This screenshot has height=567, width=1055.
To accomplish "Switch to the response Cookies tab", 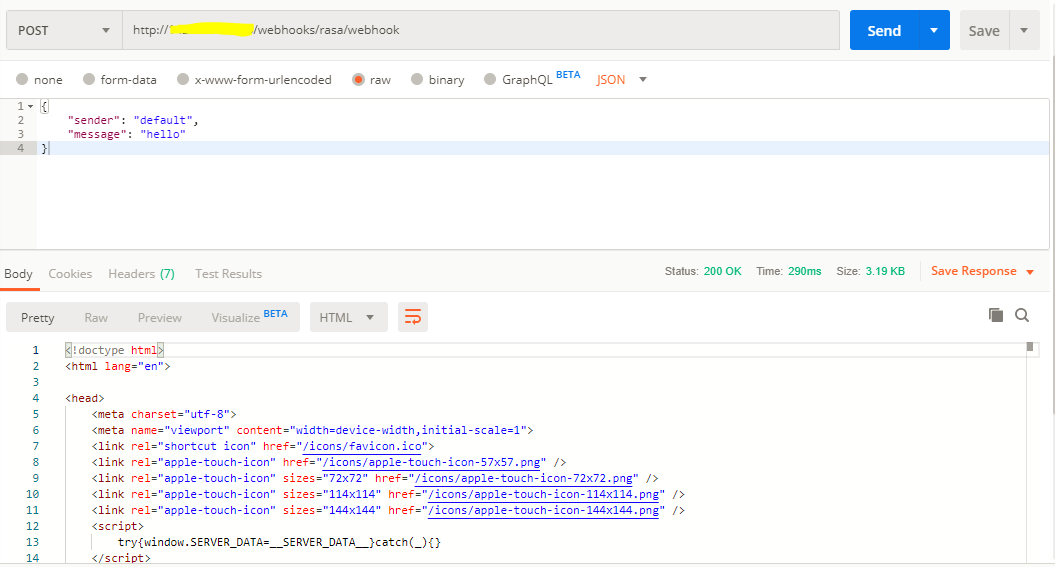I will [70, 273].
